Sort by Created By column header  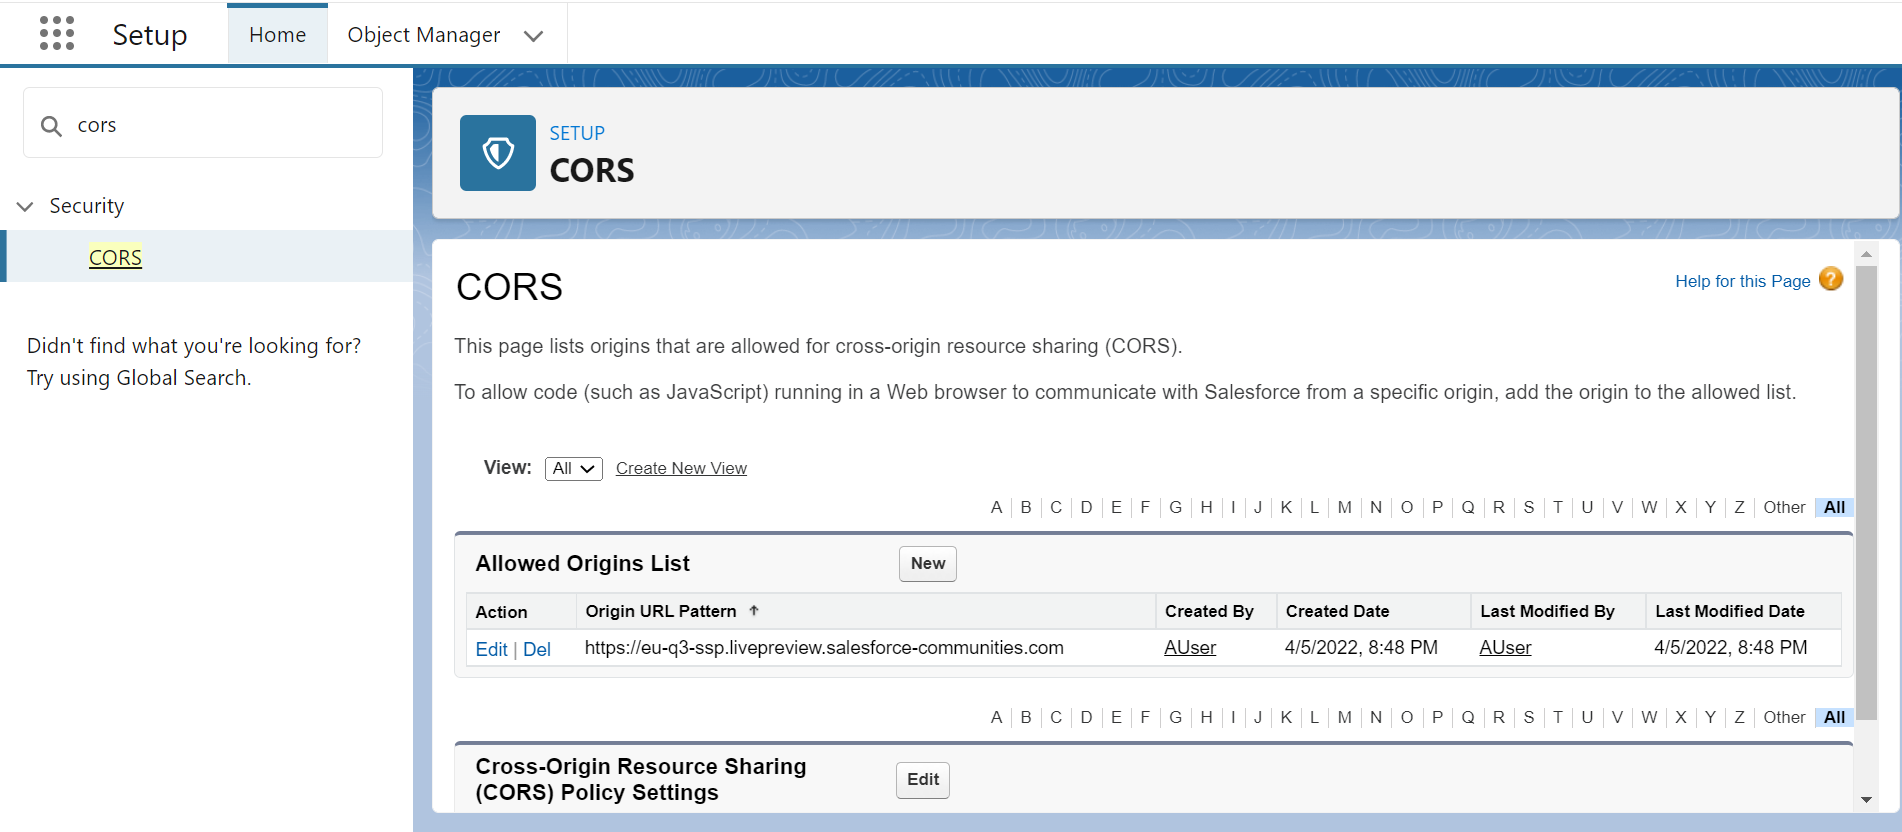tap(1209, 611)
